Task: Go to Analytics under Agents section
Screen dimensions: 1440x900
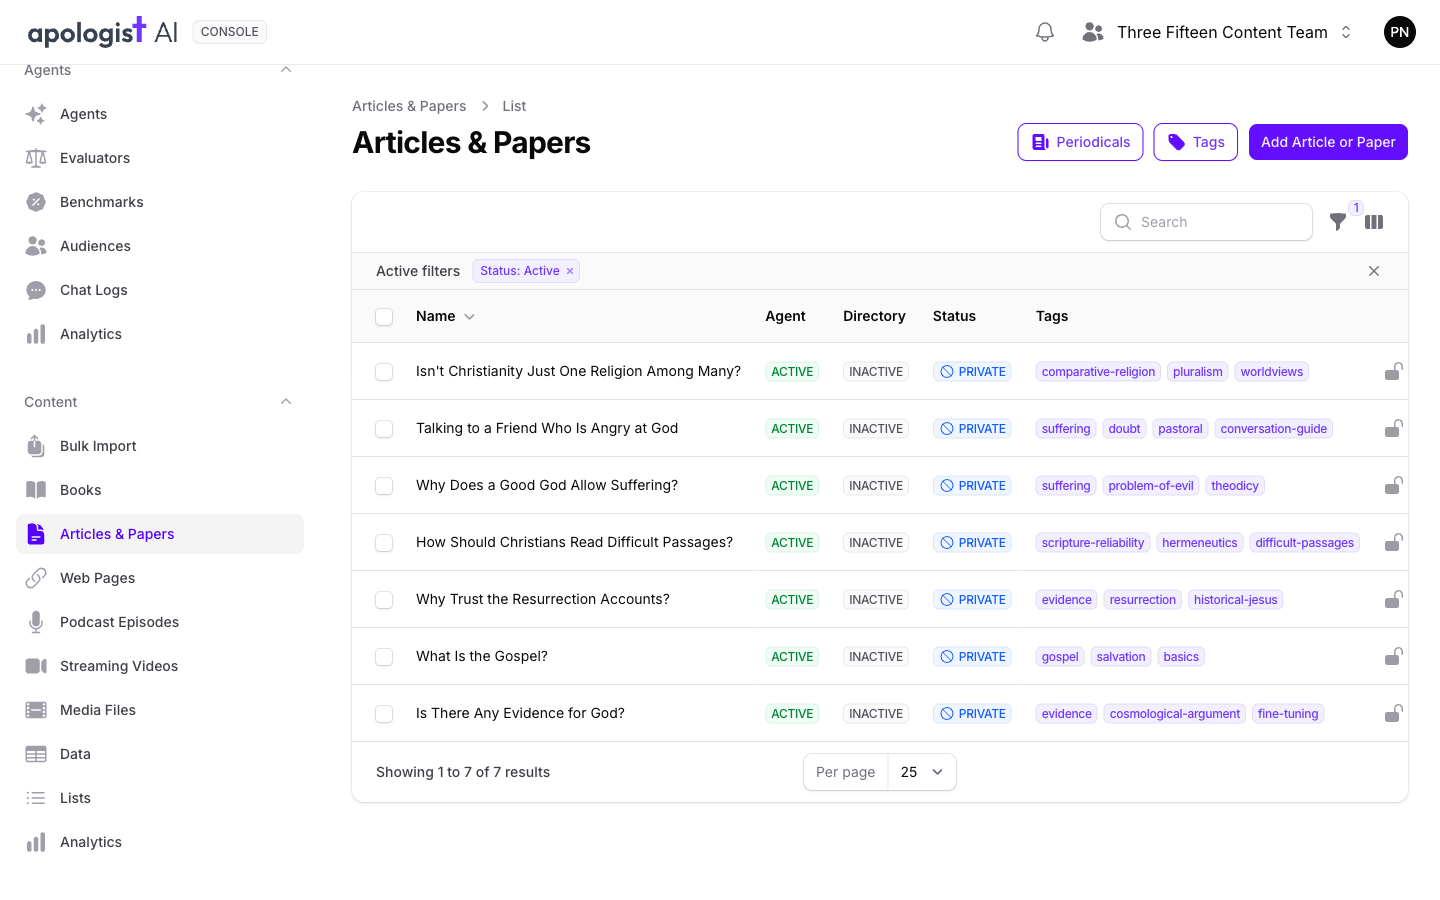Action: pyautogui.click(x=160, y=334)
